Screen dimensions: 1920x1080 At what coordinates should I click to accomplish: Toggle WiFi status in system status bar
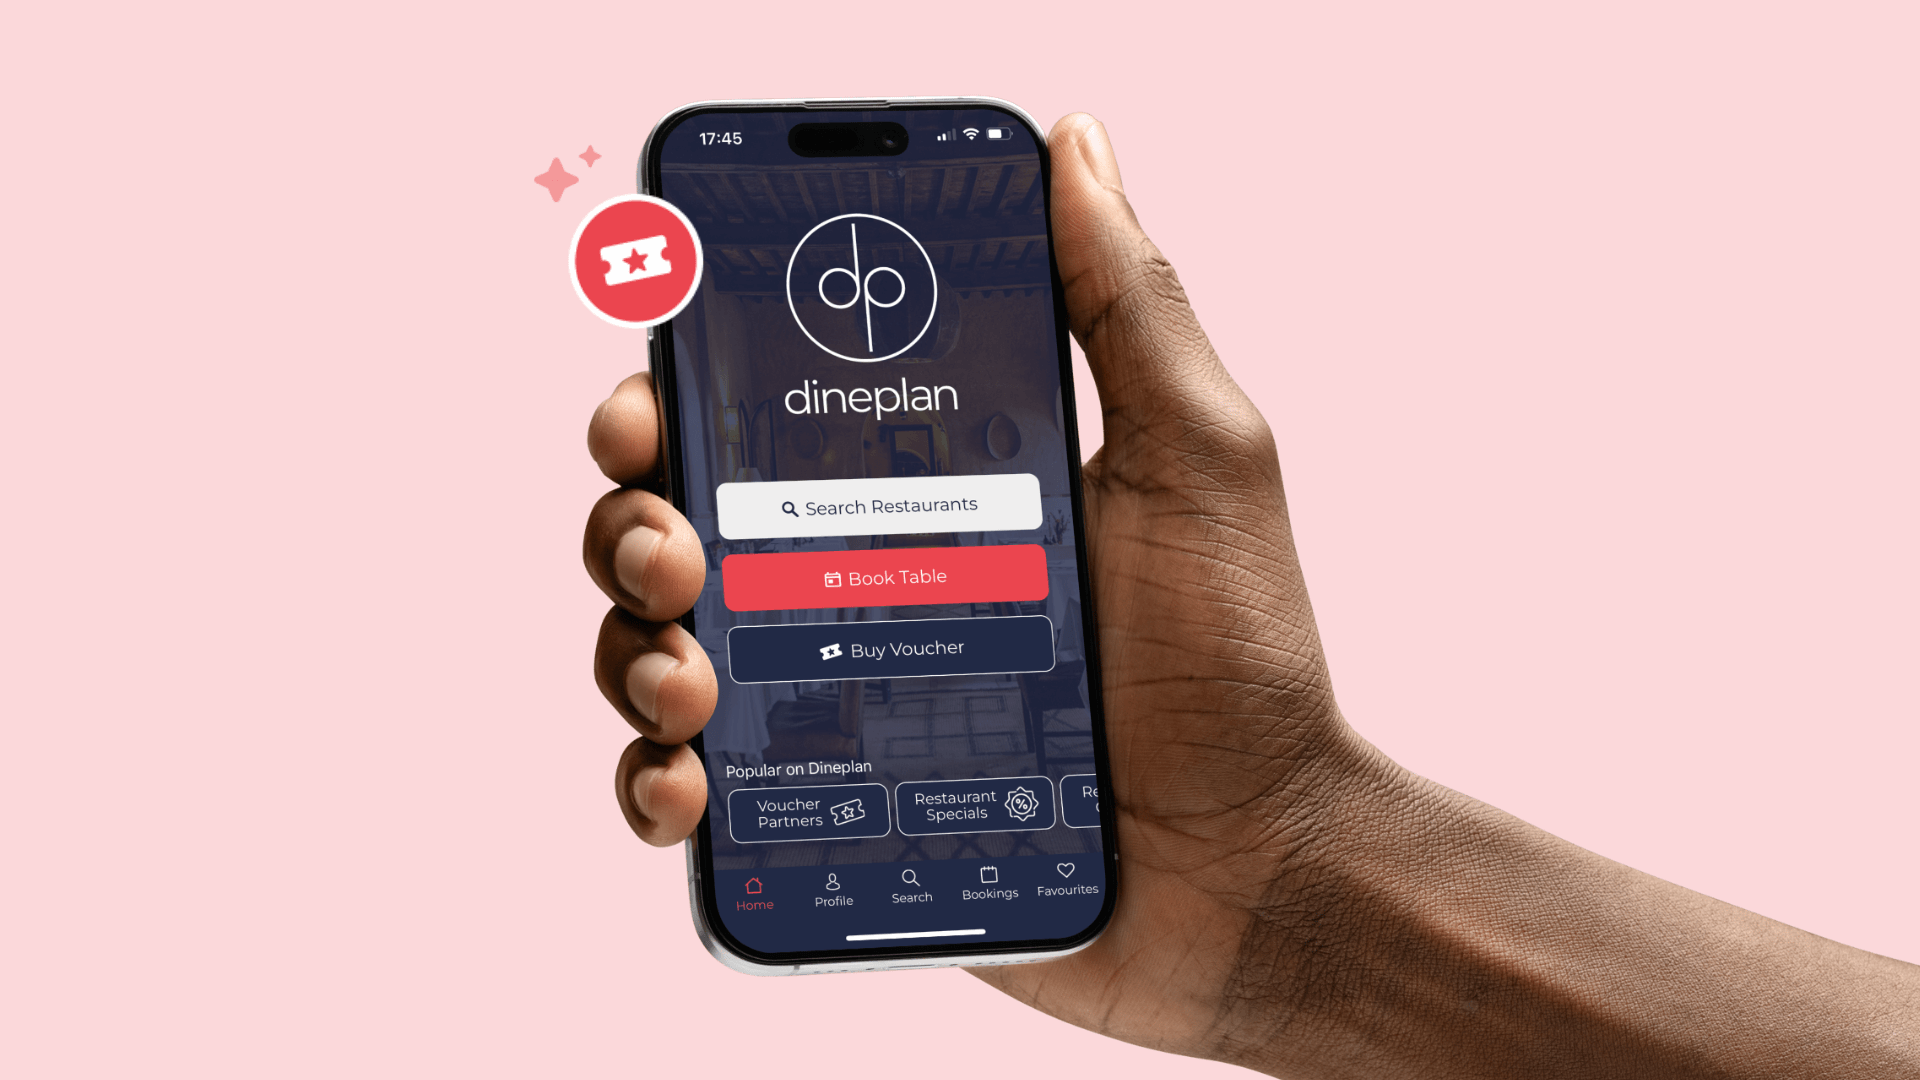(972, 137)
